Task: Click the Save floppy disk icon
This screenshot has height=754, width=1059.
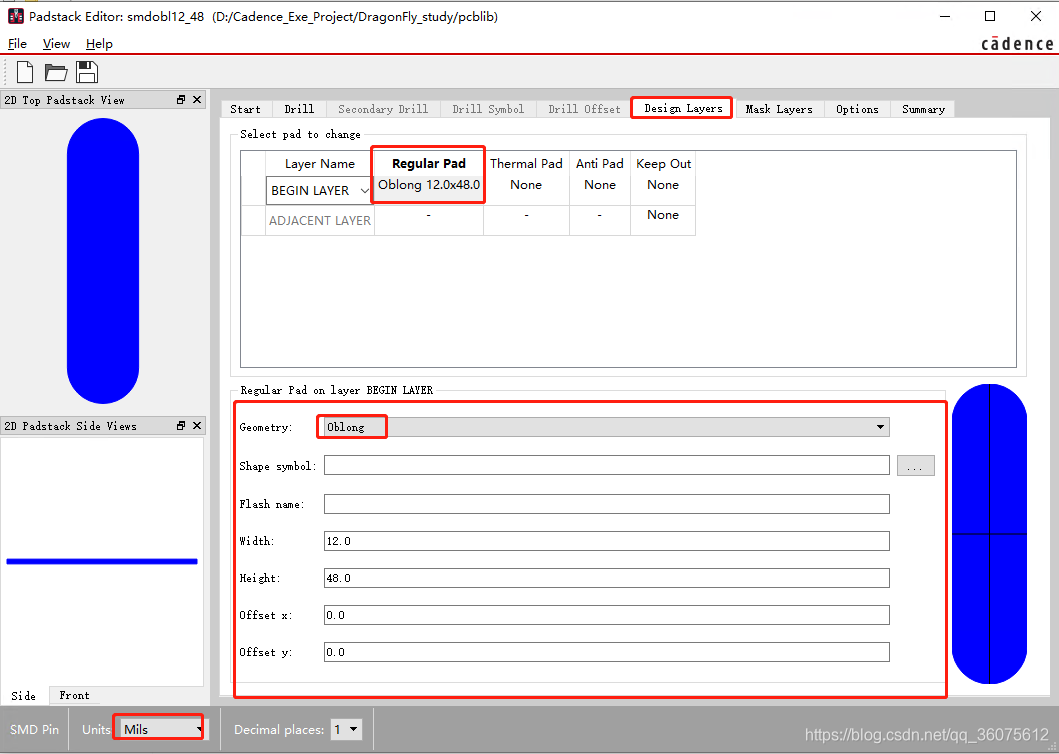Action: pos(87,72)
